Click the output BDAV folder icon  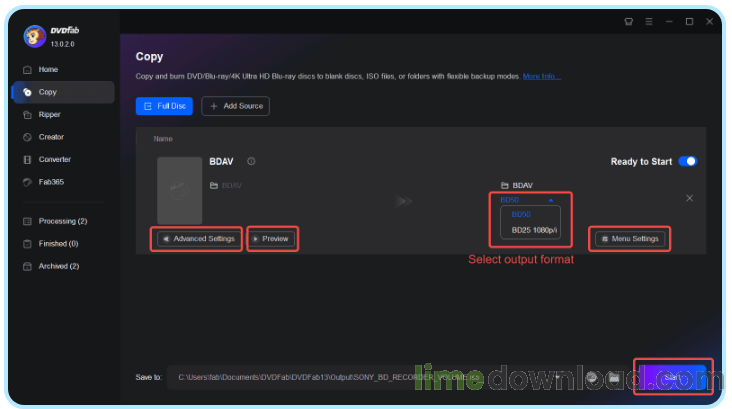click(505, 185)
